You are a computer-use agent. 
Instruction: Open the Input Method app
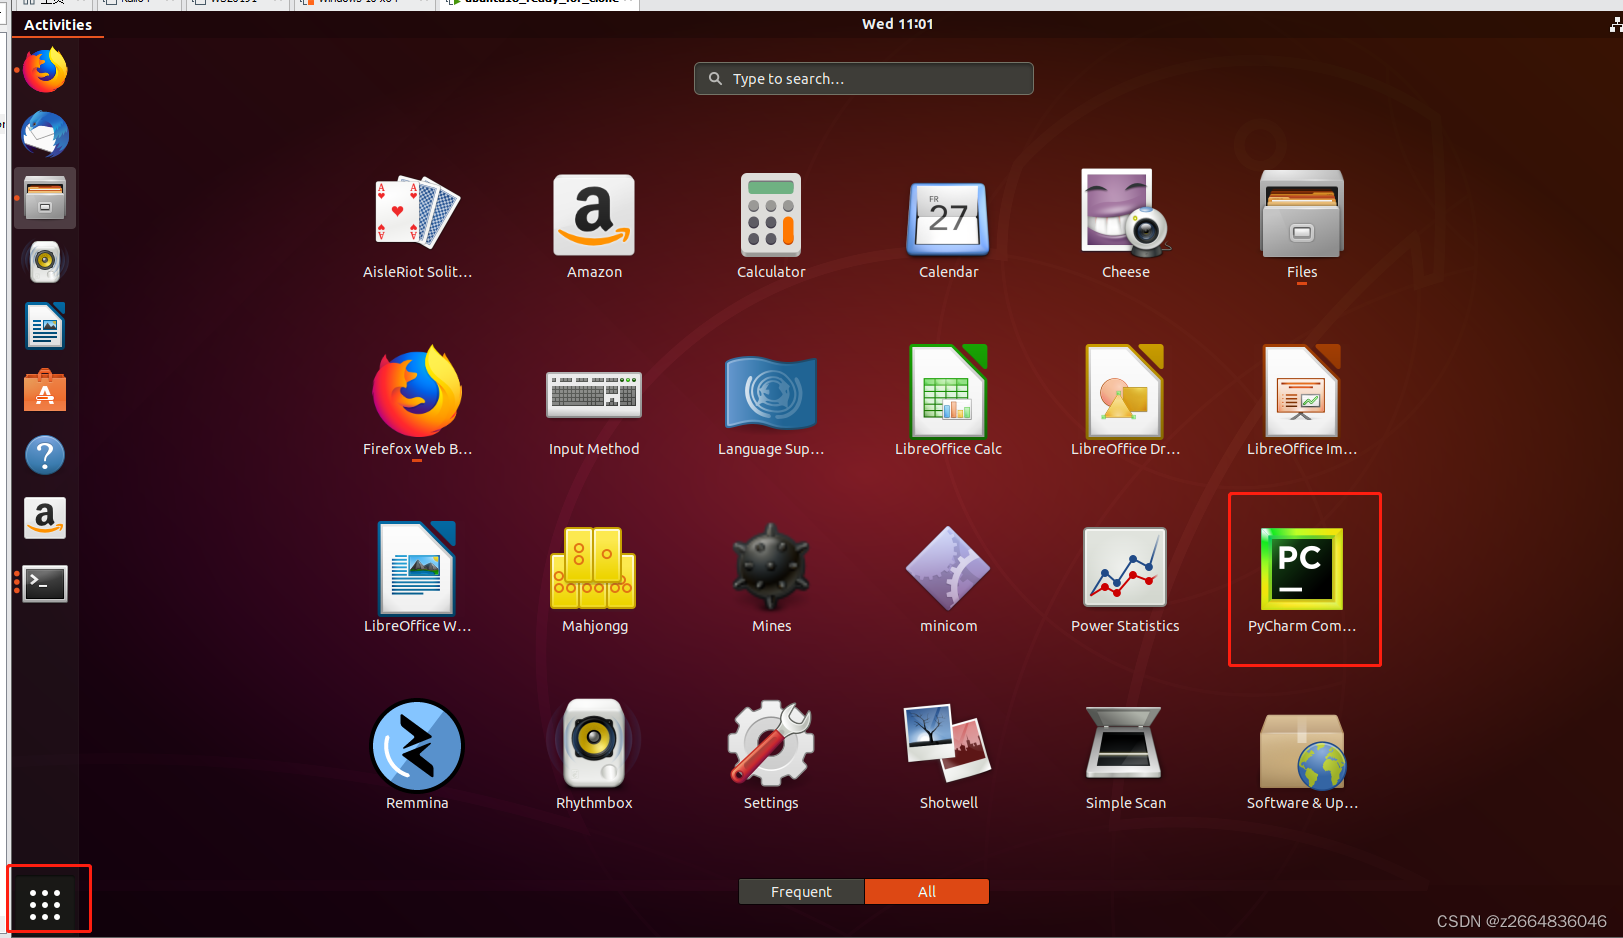594,402
